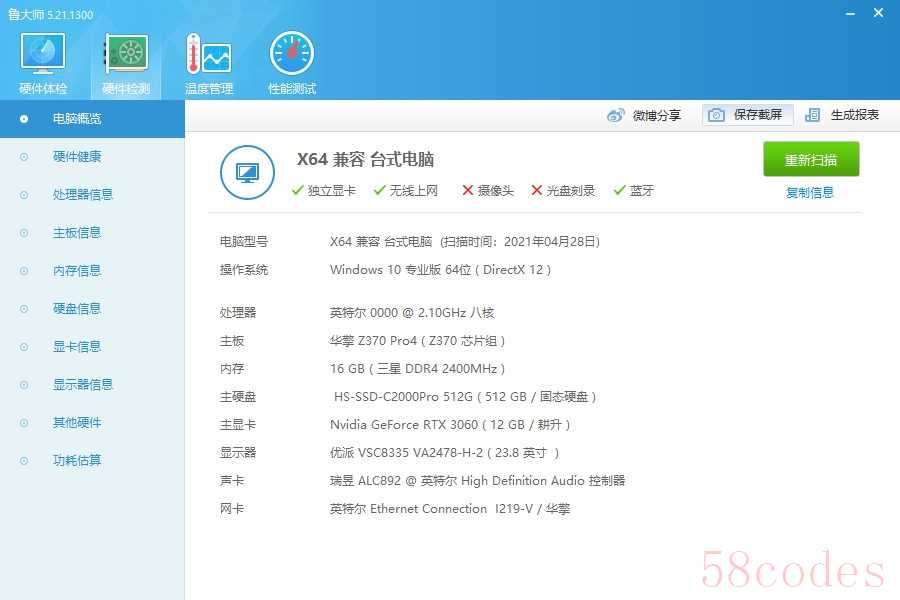900x600 pixels.
Task: Click the desktop computer monitor icon
Action: (x=247, y=172)
